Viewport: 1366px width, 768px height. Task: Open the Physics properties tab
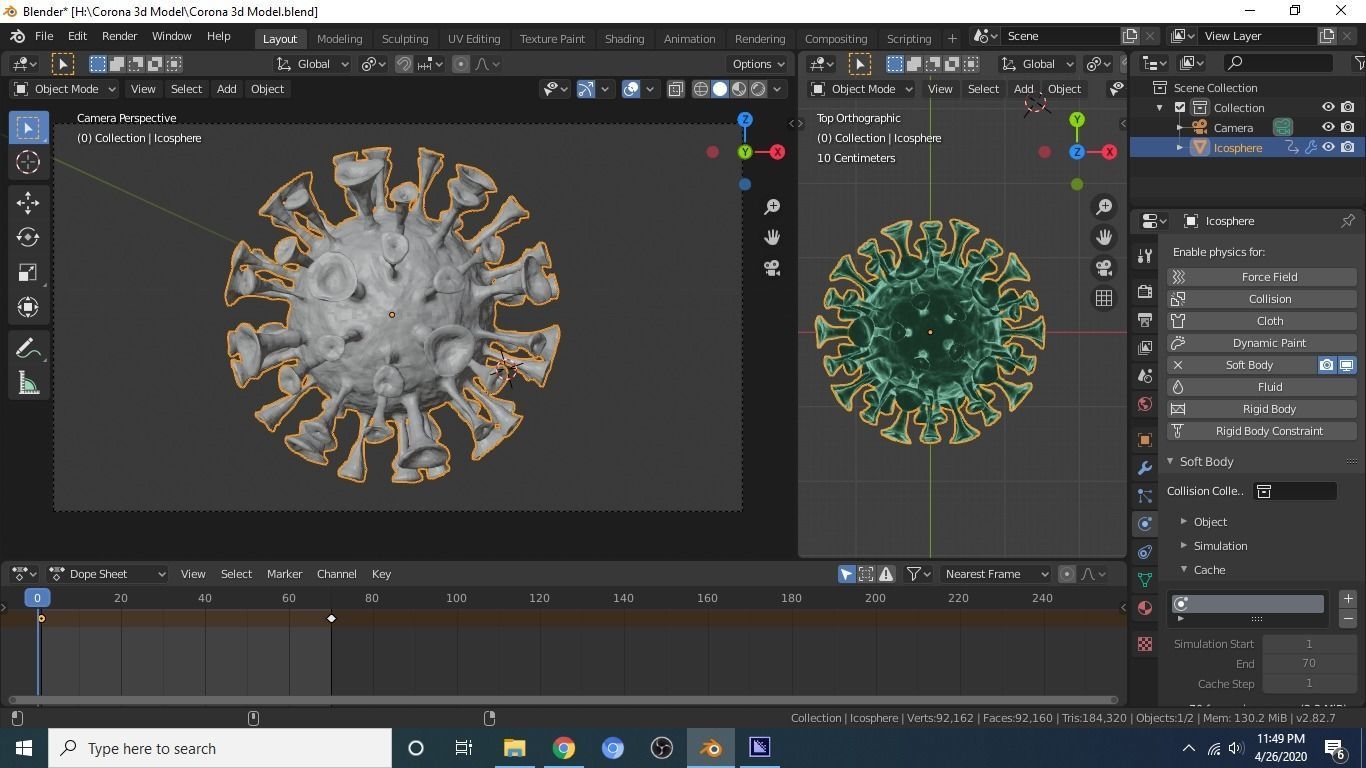coord(1145,524)
